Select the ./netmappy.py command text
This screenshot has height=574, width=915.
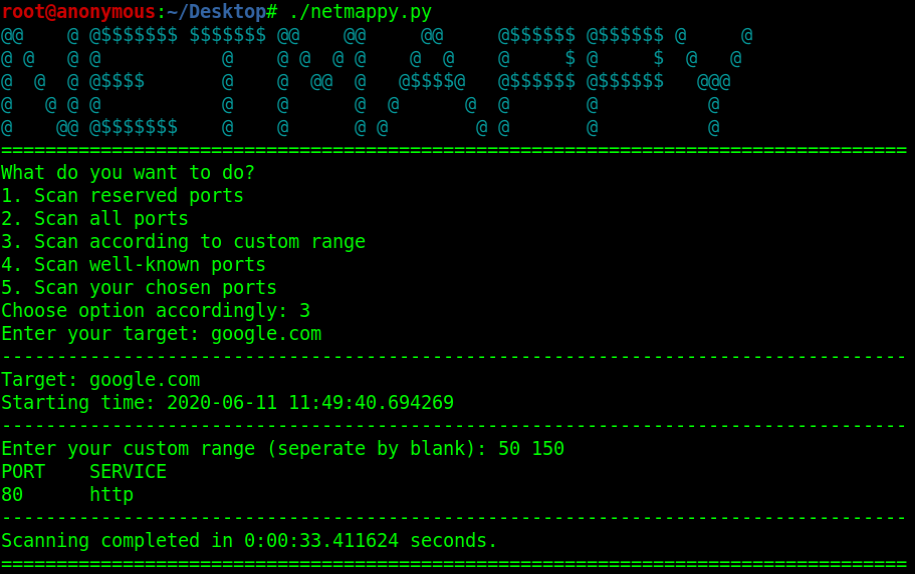[x=360, y=12]
